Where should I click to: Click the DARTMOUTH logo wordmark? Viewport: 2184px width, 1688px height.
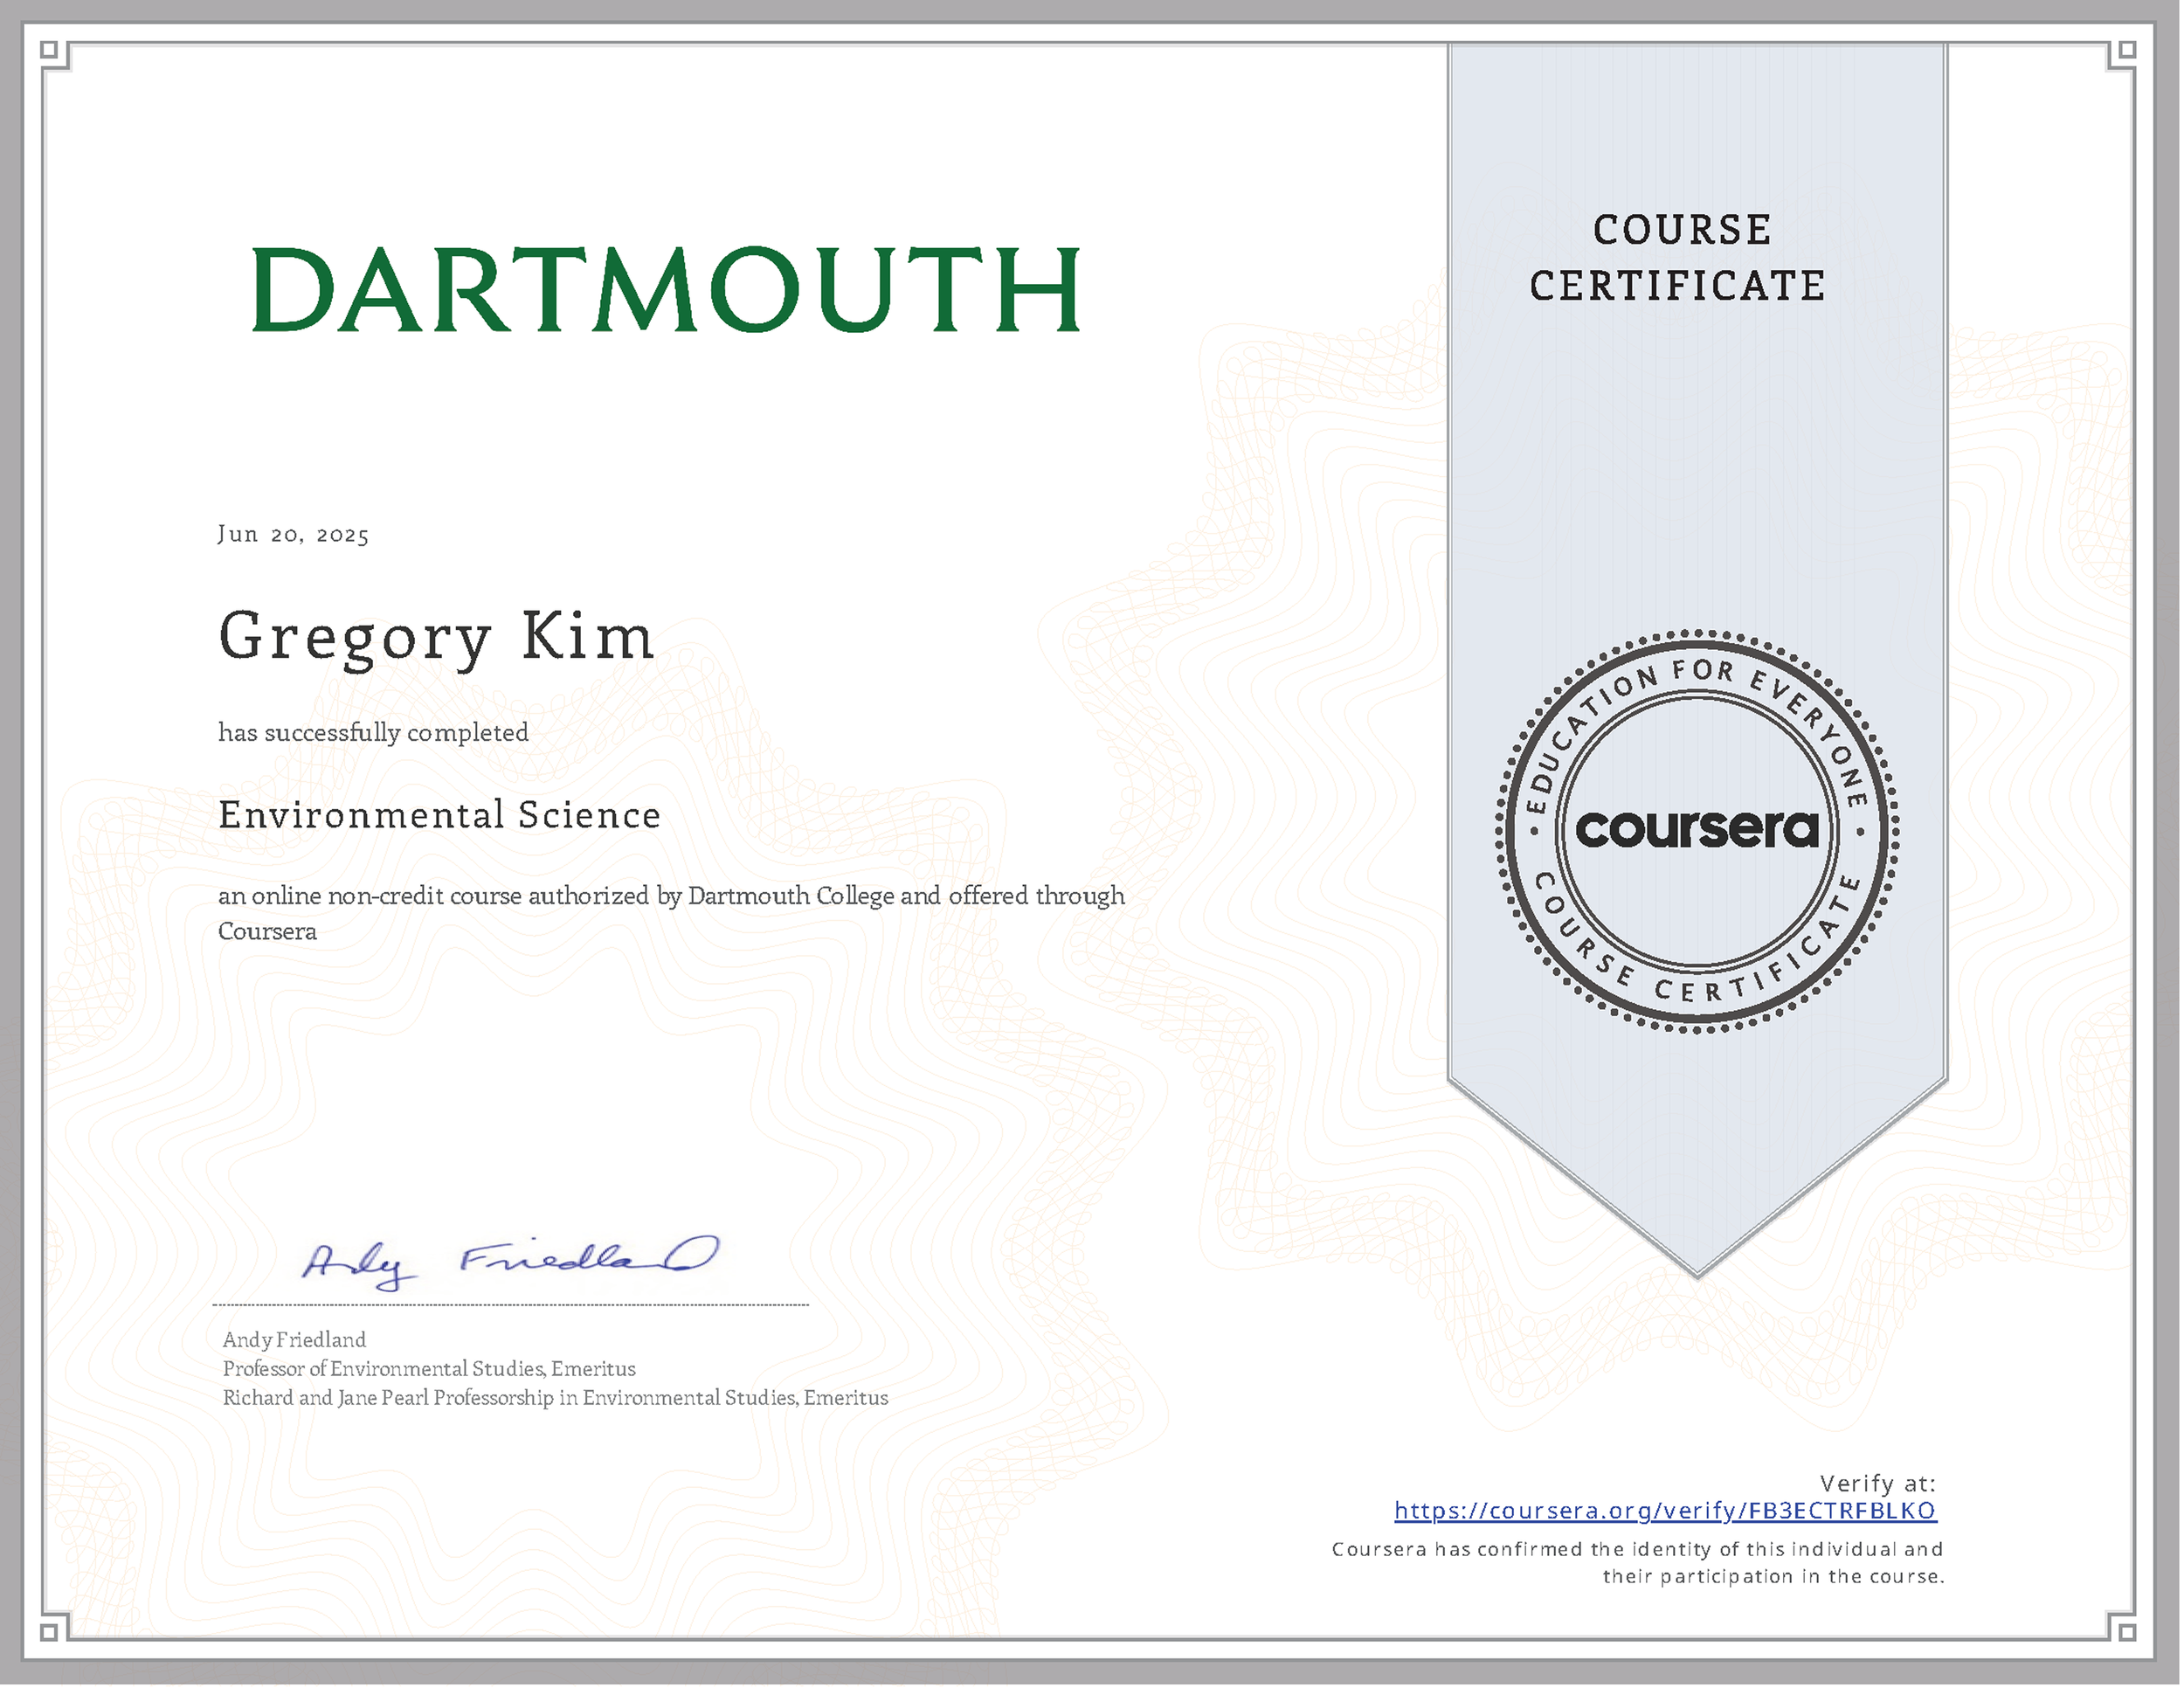[x=666, y=290]
